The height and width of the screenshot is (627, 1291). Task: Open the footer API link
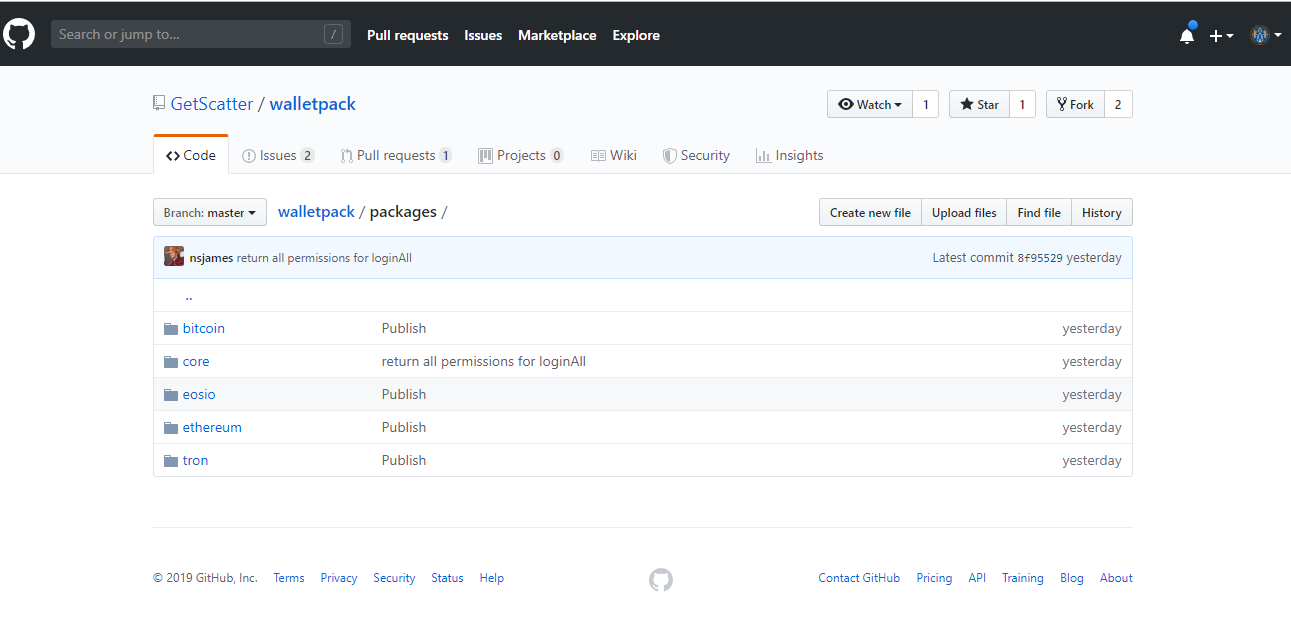click(977, 578)
